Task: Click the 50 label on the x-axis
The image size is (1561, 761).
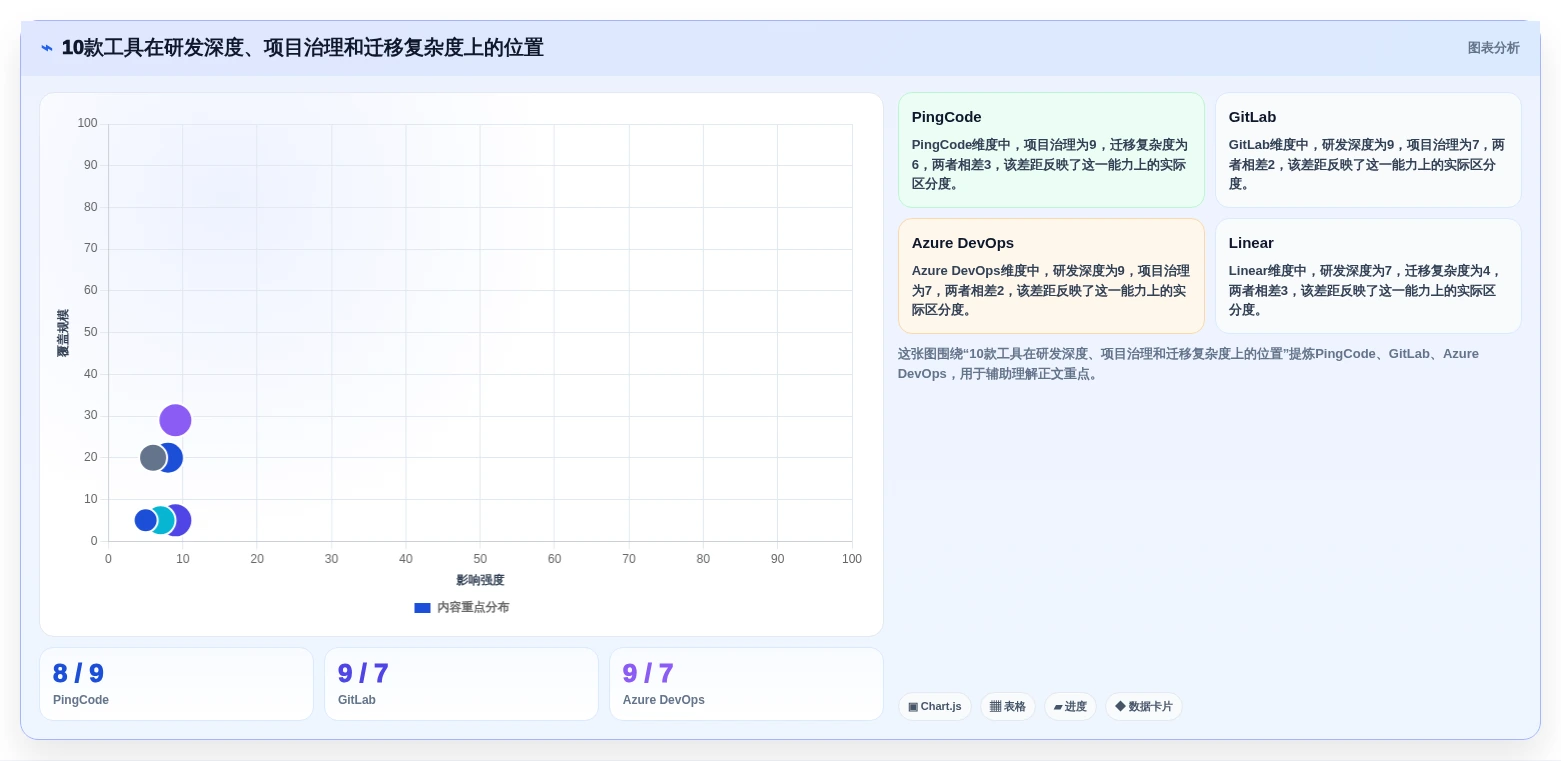Action: tap(480, 559)
